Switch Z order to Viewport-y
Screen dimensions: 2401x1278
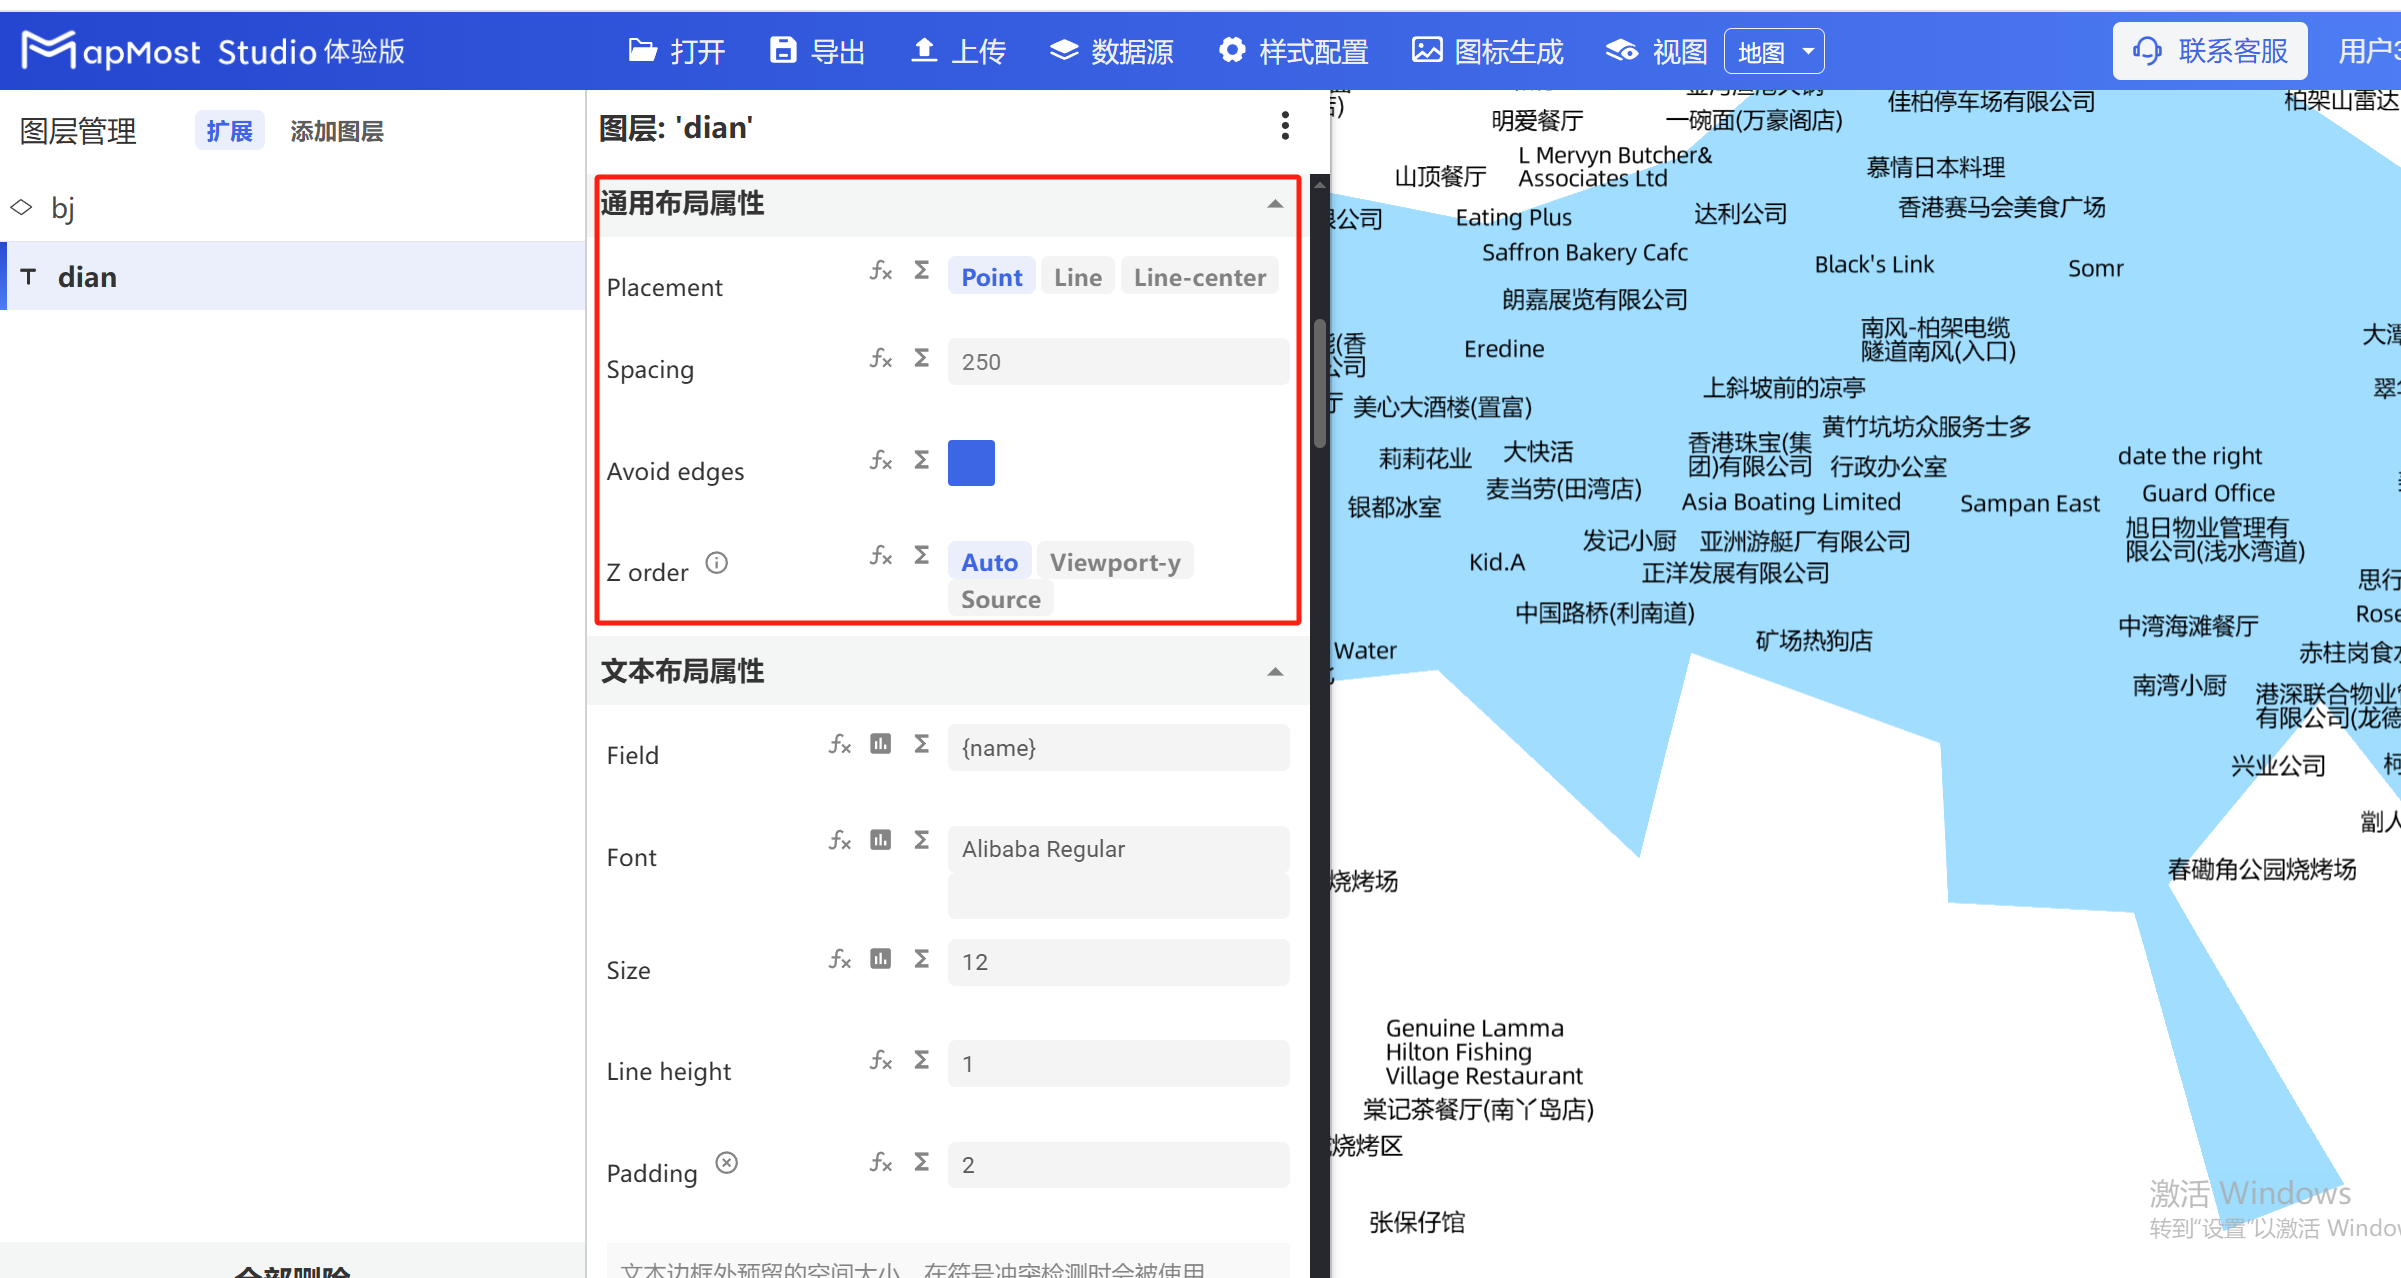1115,561
